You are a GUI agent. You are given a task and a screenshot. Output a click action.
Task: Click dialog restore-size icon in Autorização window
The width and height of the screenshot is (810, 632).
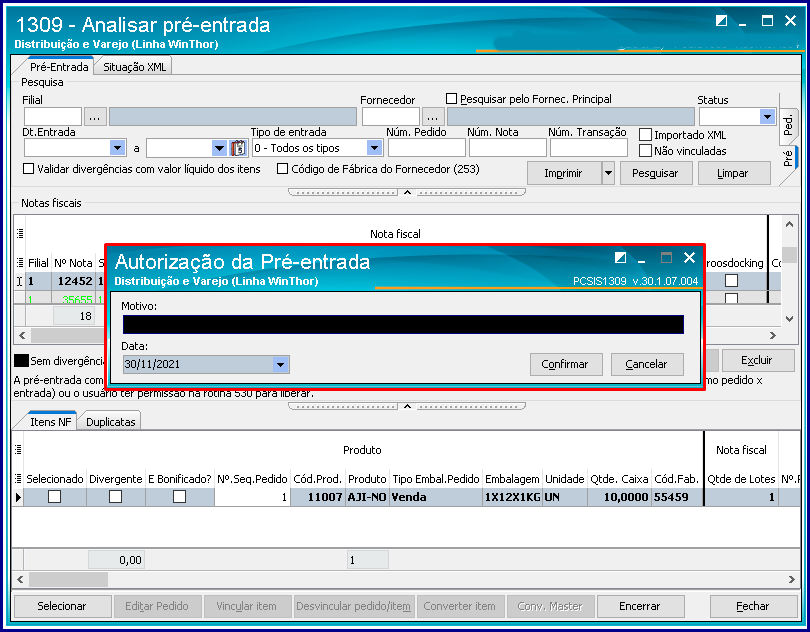(620, 257)
